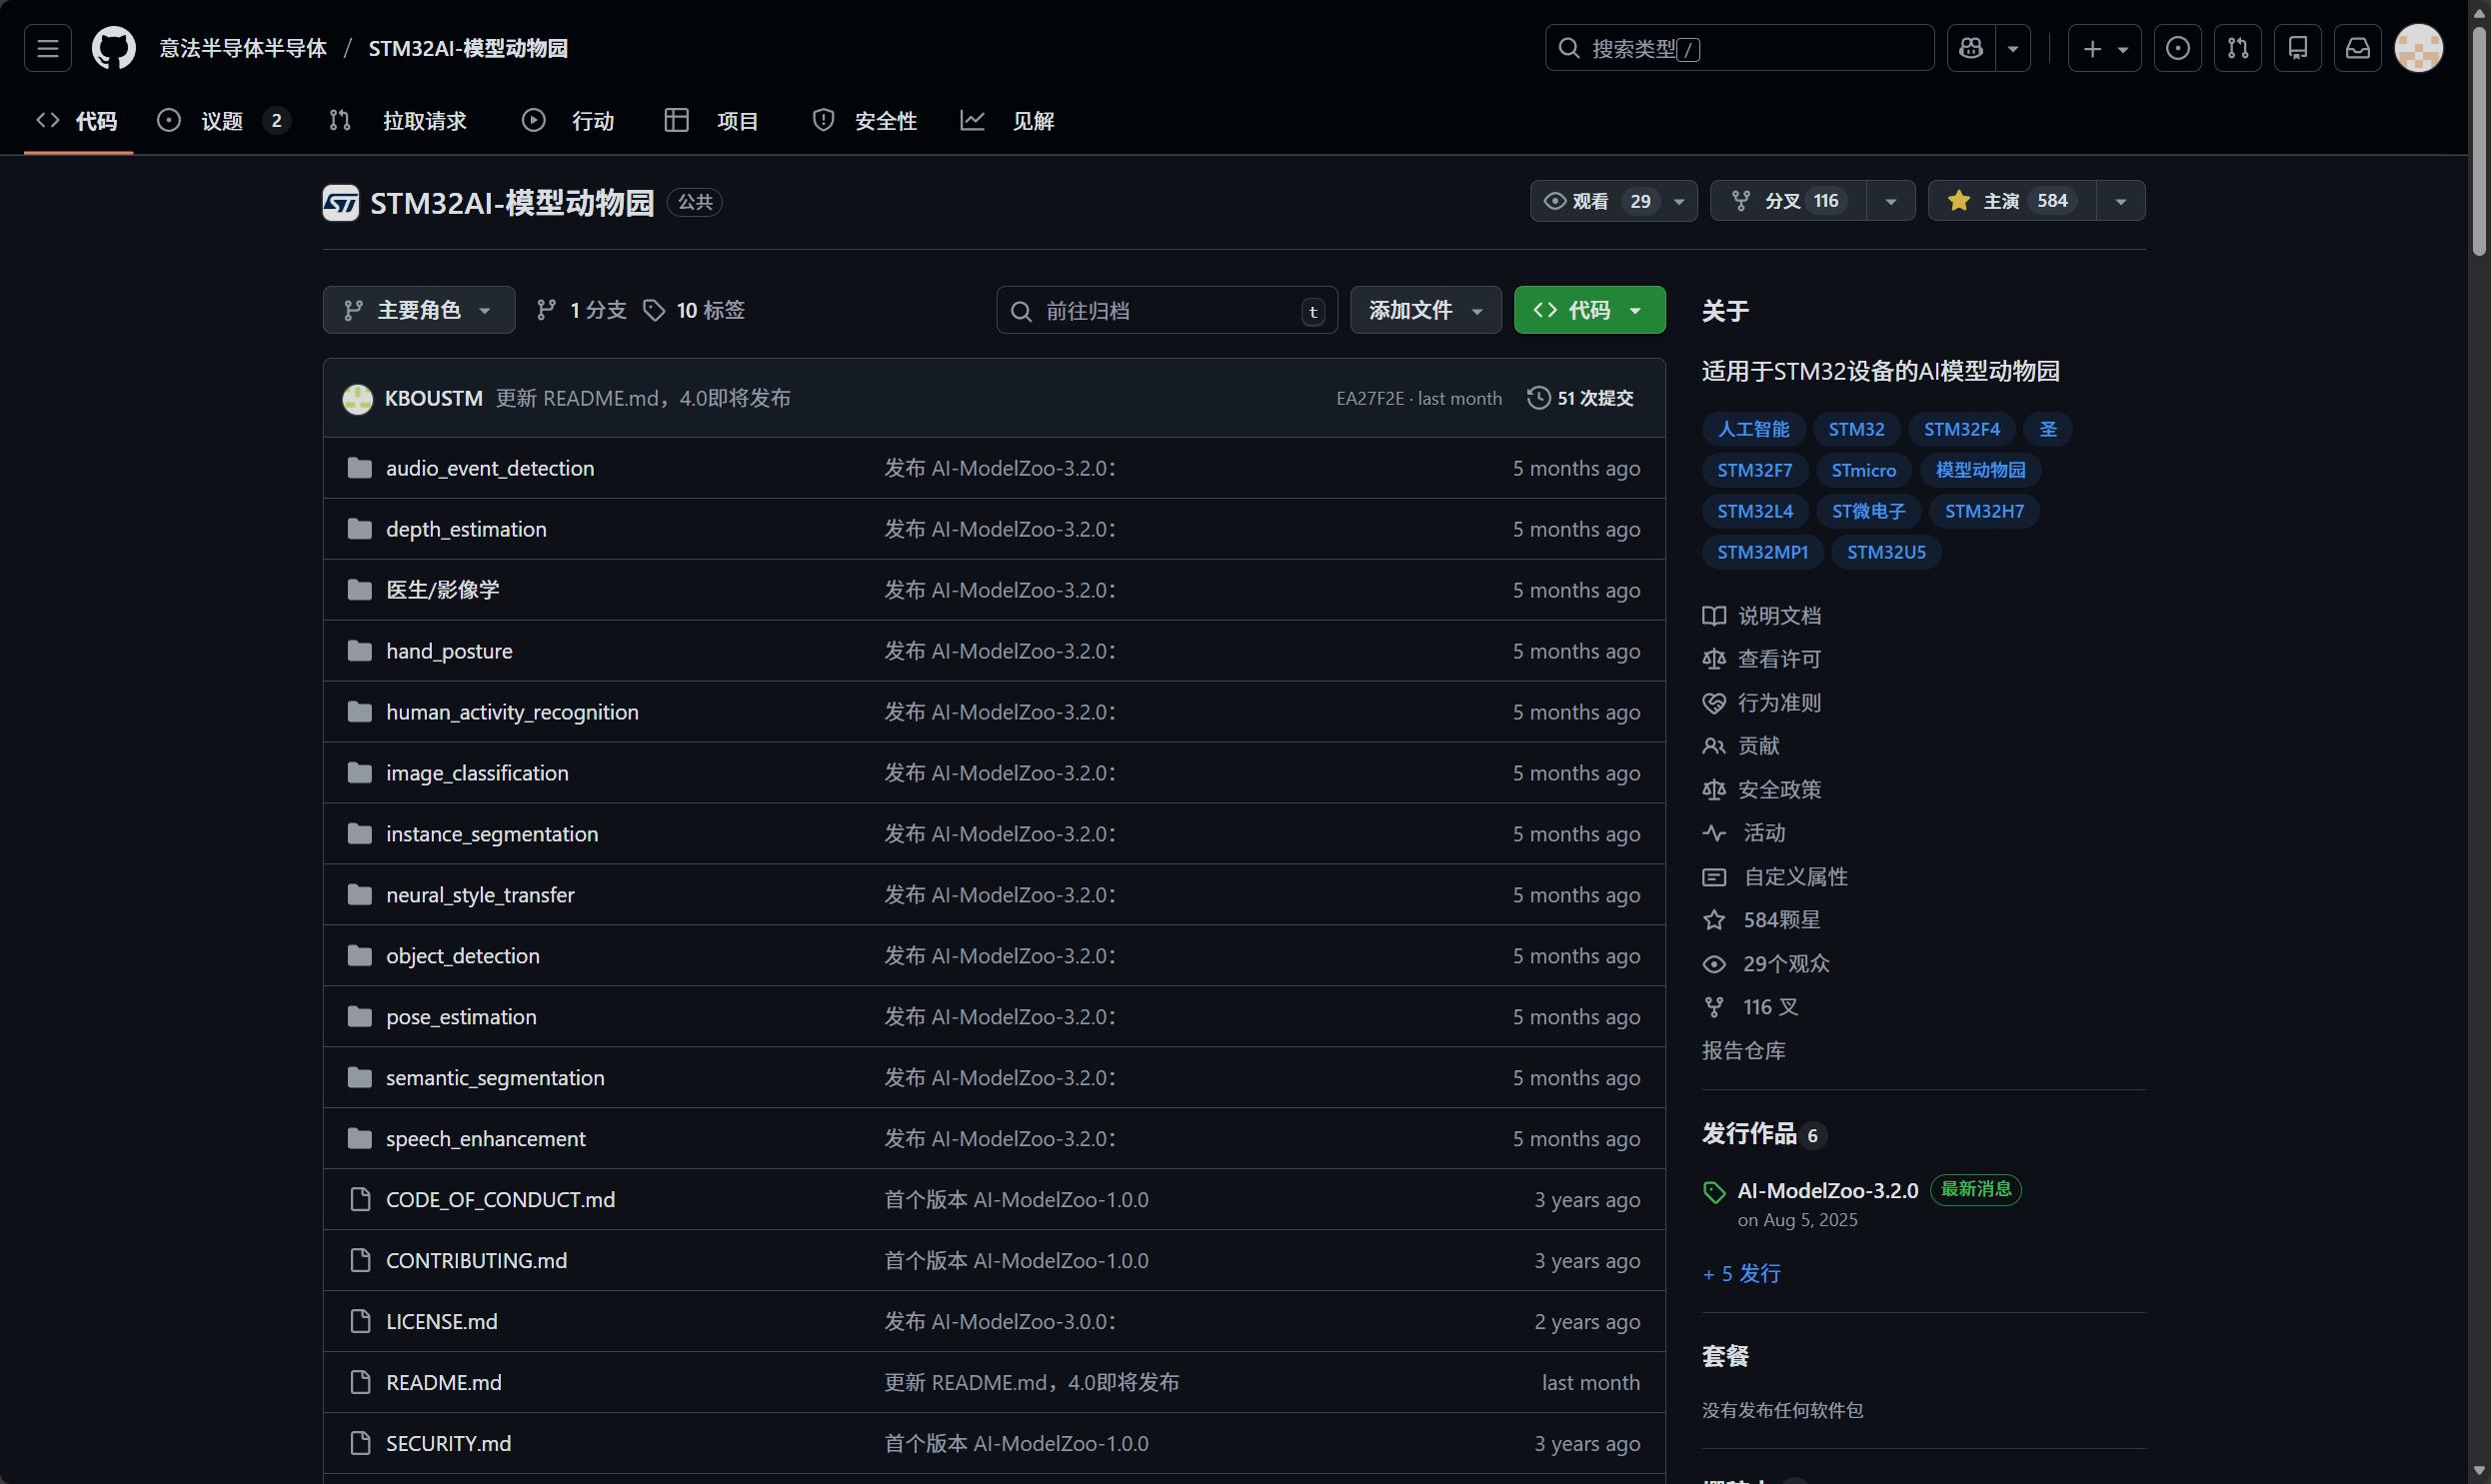Open the AI-ModelZoo-3.2.0 release link

point(1827,1190)
